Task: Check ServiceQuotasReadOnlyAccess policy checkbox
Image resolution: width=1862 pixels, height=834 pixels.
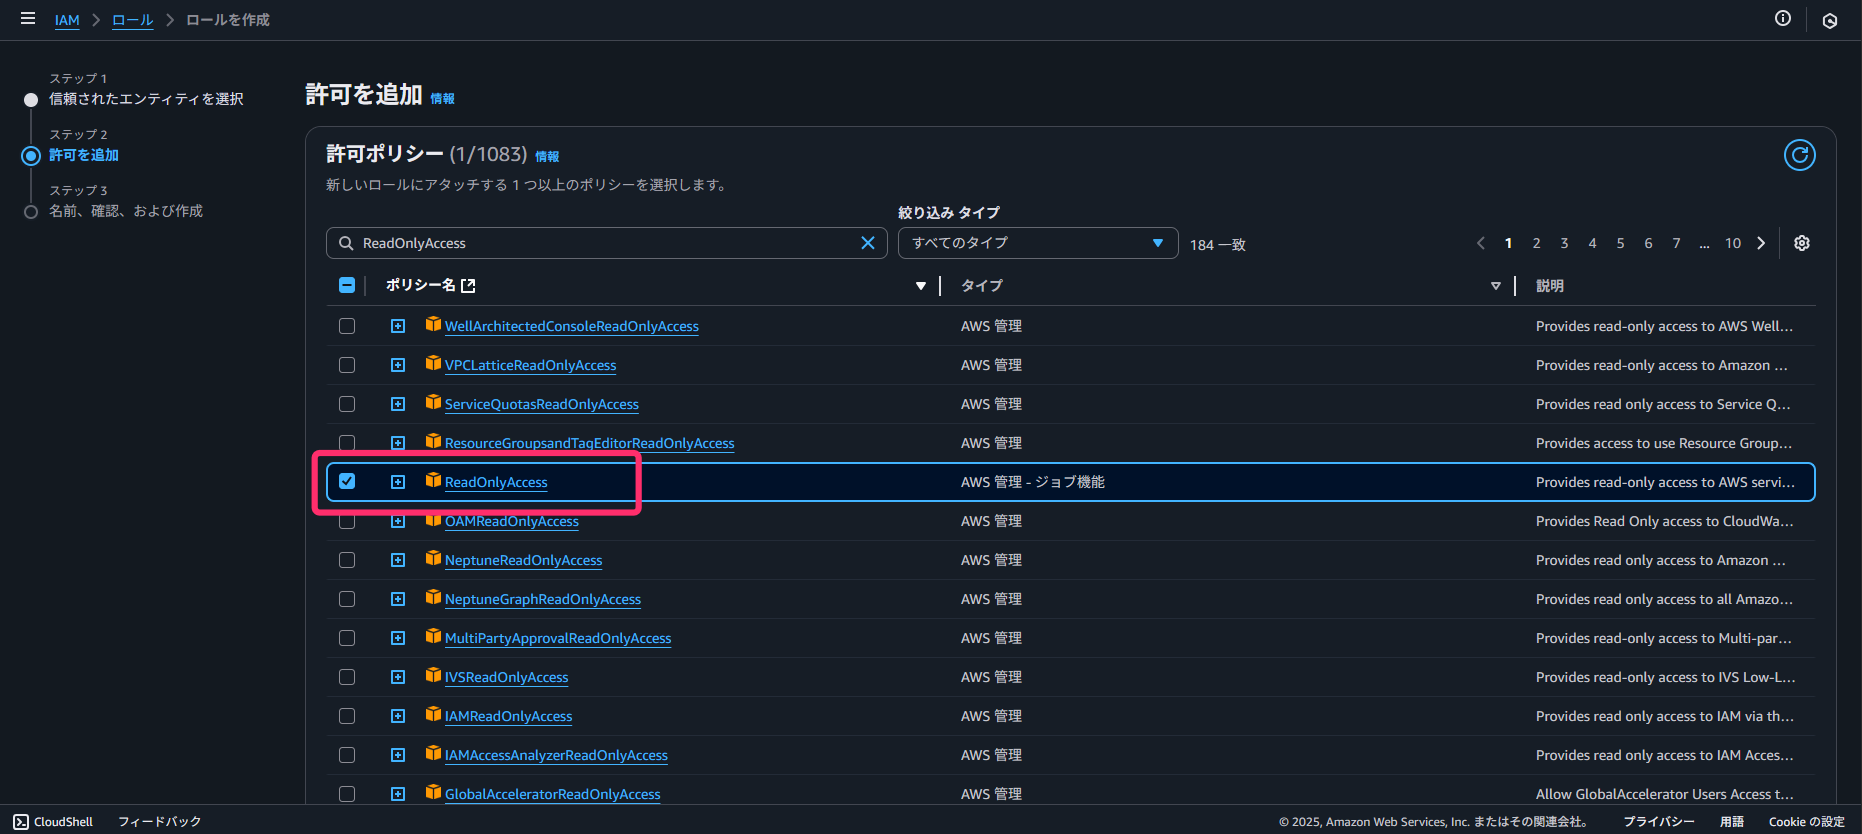Action: tap(347, 404)
